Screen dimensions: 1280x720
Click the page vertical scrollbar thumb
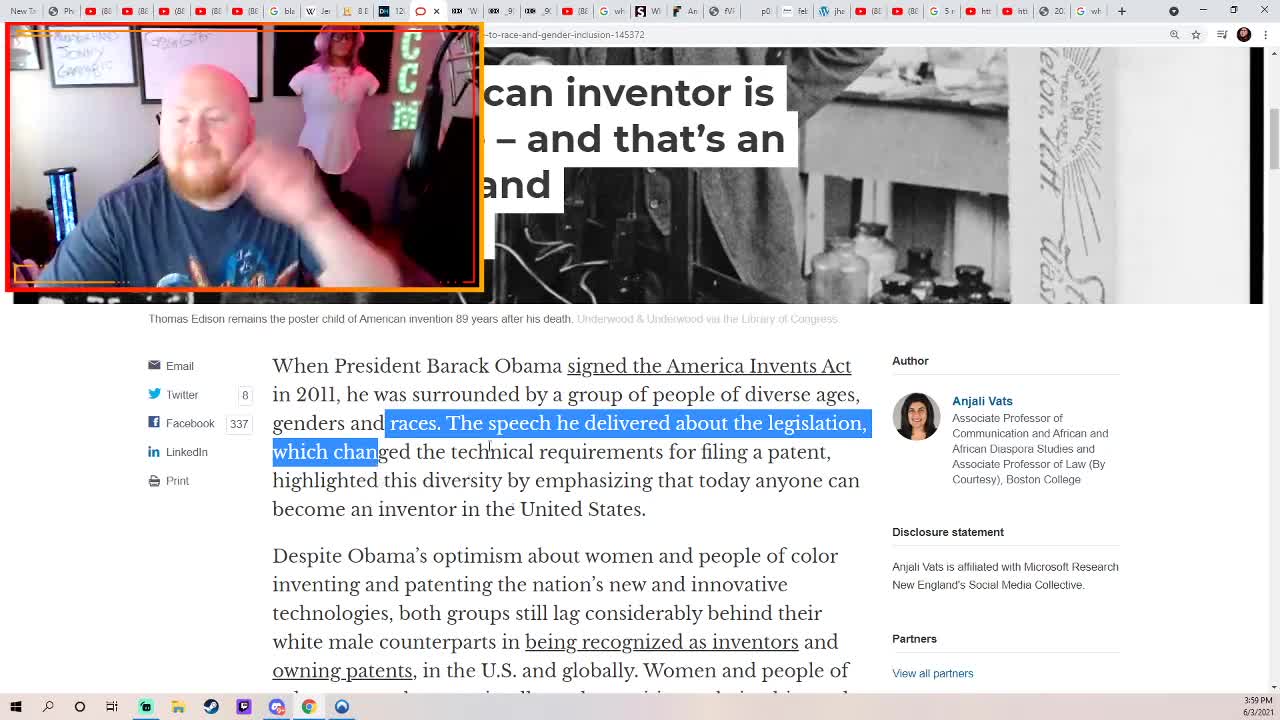coord(1273,138)
